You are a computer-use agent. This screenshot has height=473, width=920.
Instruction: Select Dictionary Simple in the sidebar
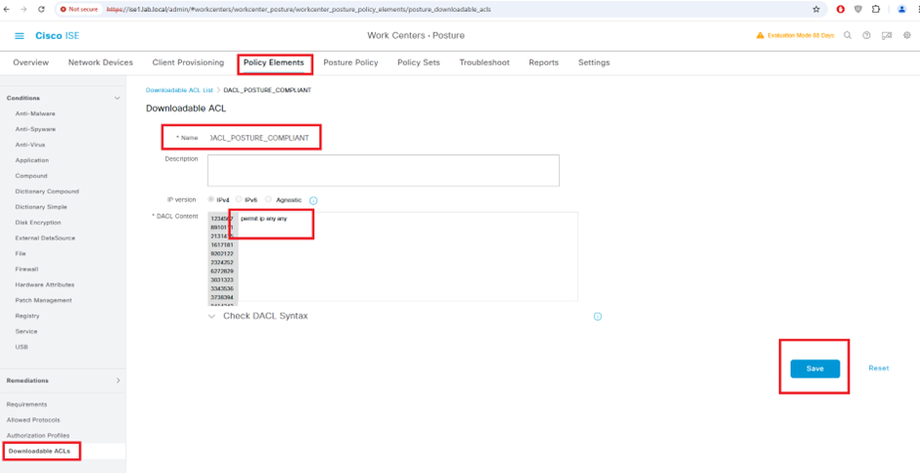(41, 207)
